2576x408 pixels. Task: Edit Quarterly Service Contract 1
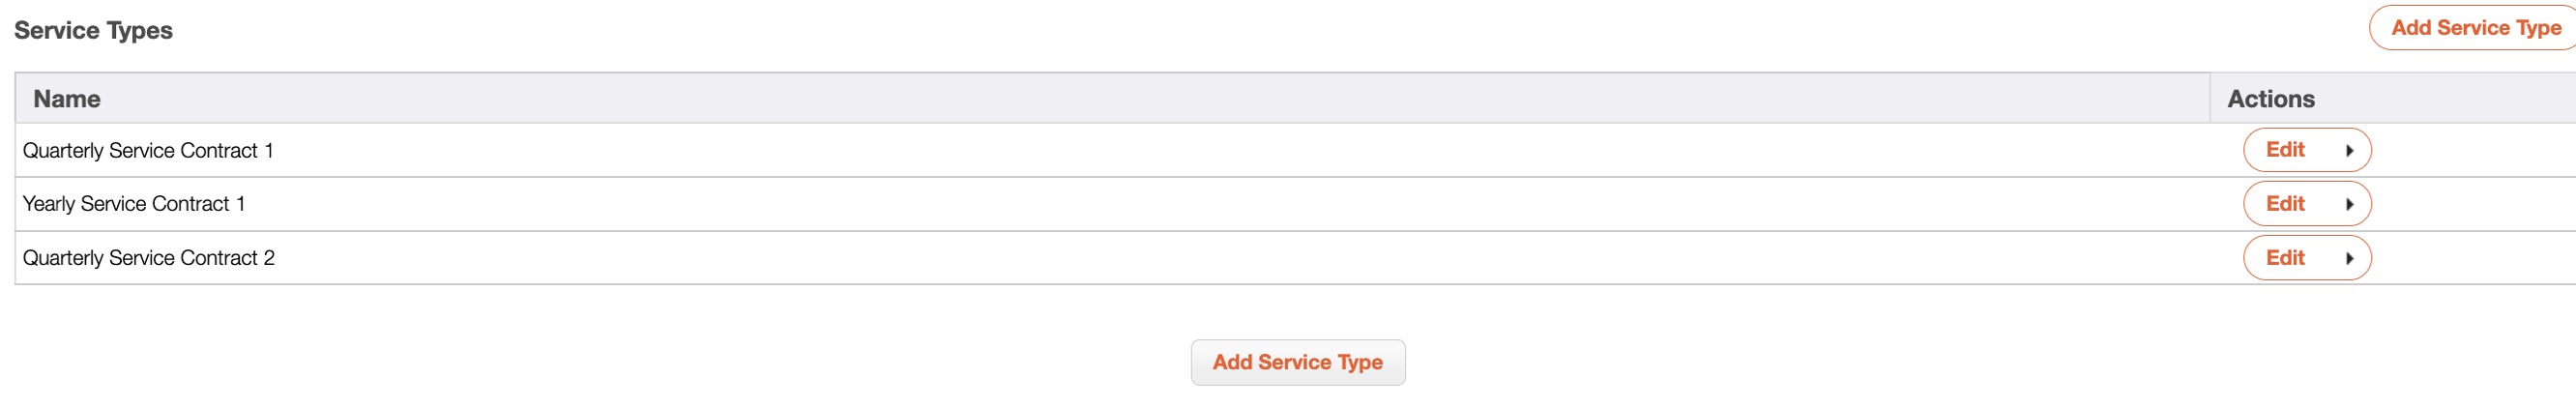point(2285,150)
